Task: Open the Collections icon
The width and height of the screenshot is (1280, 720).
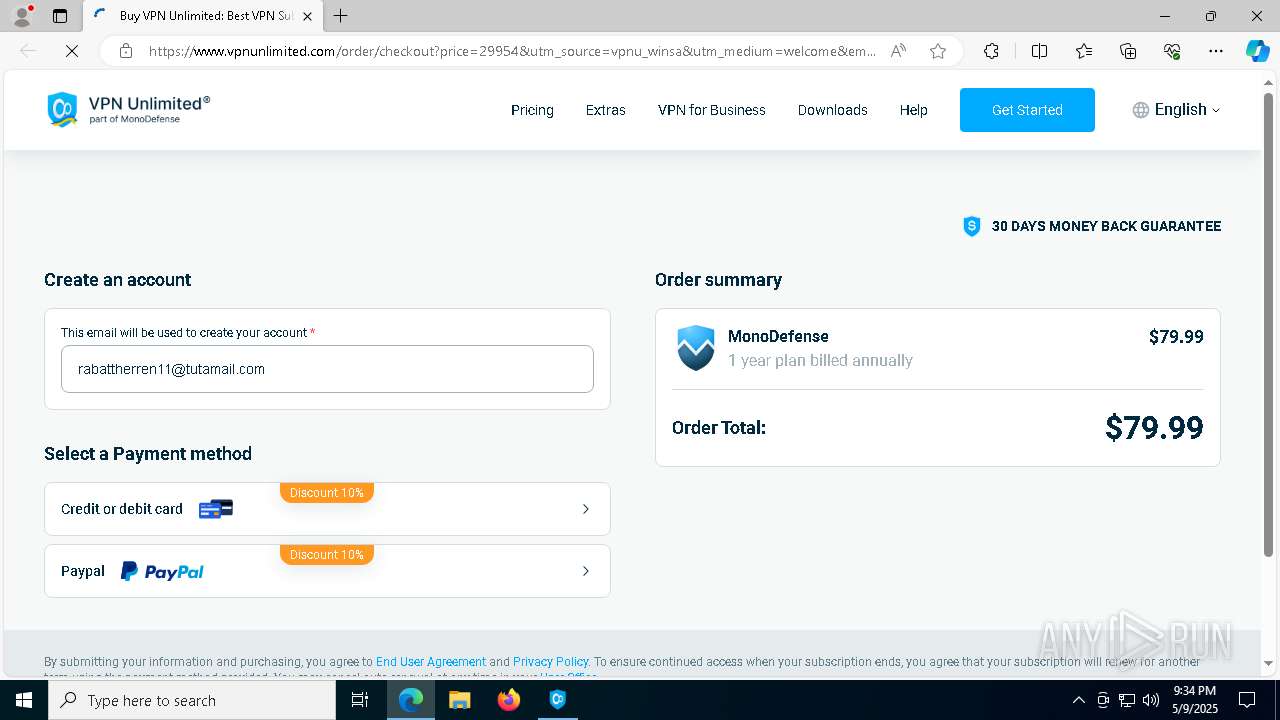Action: coord(1128,51)
